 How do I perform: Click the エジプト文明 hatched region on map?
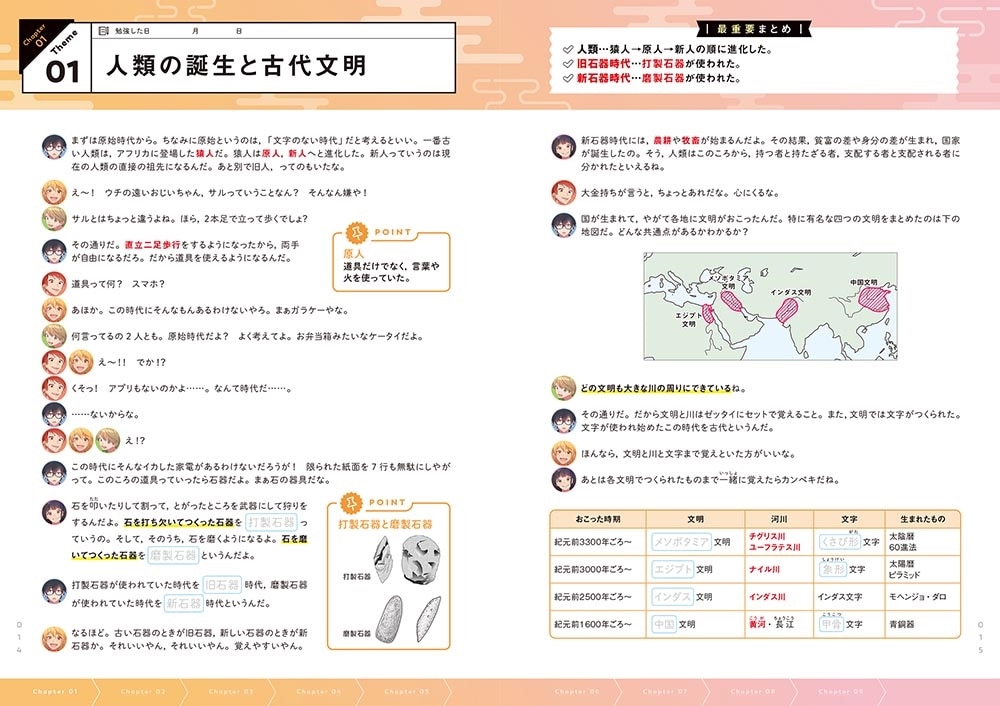coord(709,311)
